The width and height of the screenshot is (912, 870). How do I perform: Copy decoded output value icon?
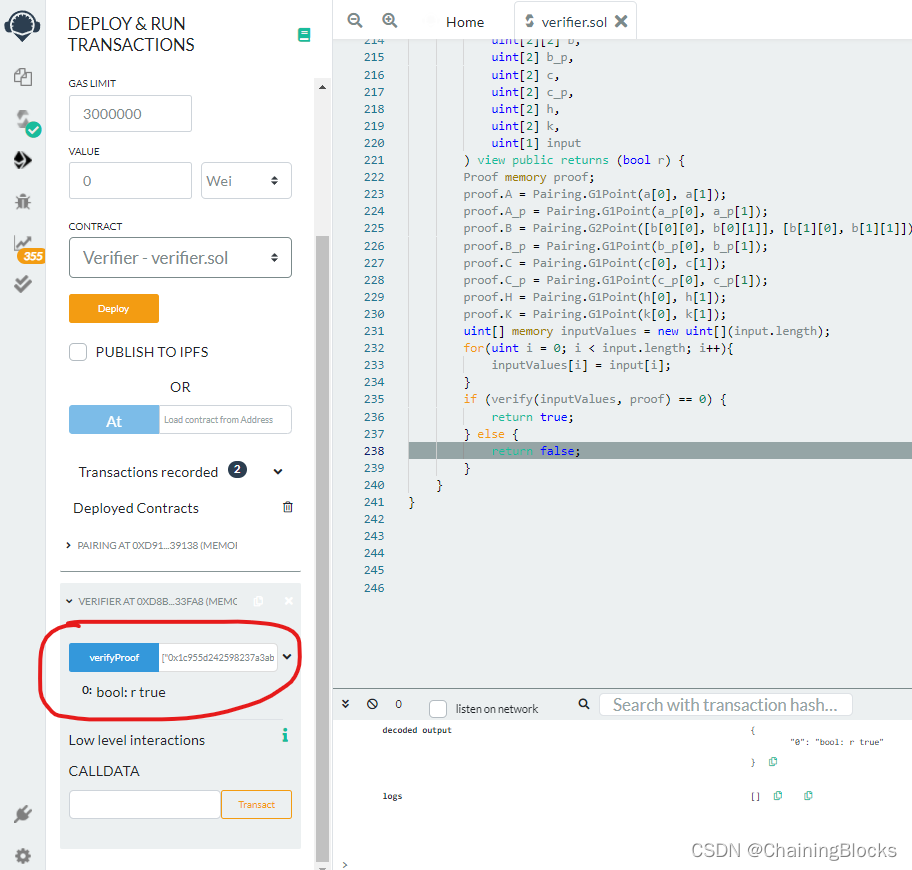[772, 762]
